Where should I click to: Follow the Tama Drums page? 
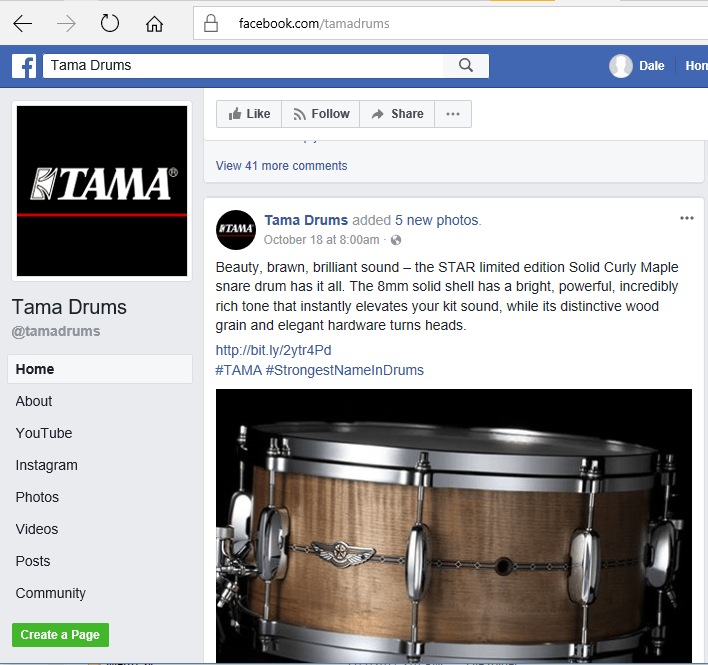tap(321, 114)
